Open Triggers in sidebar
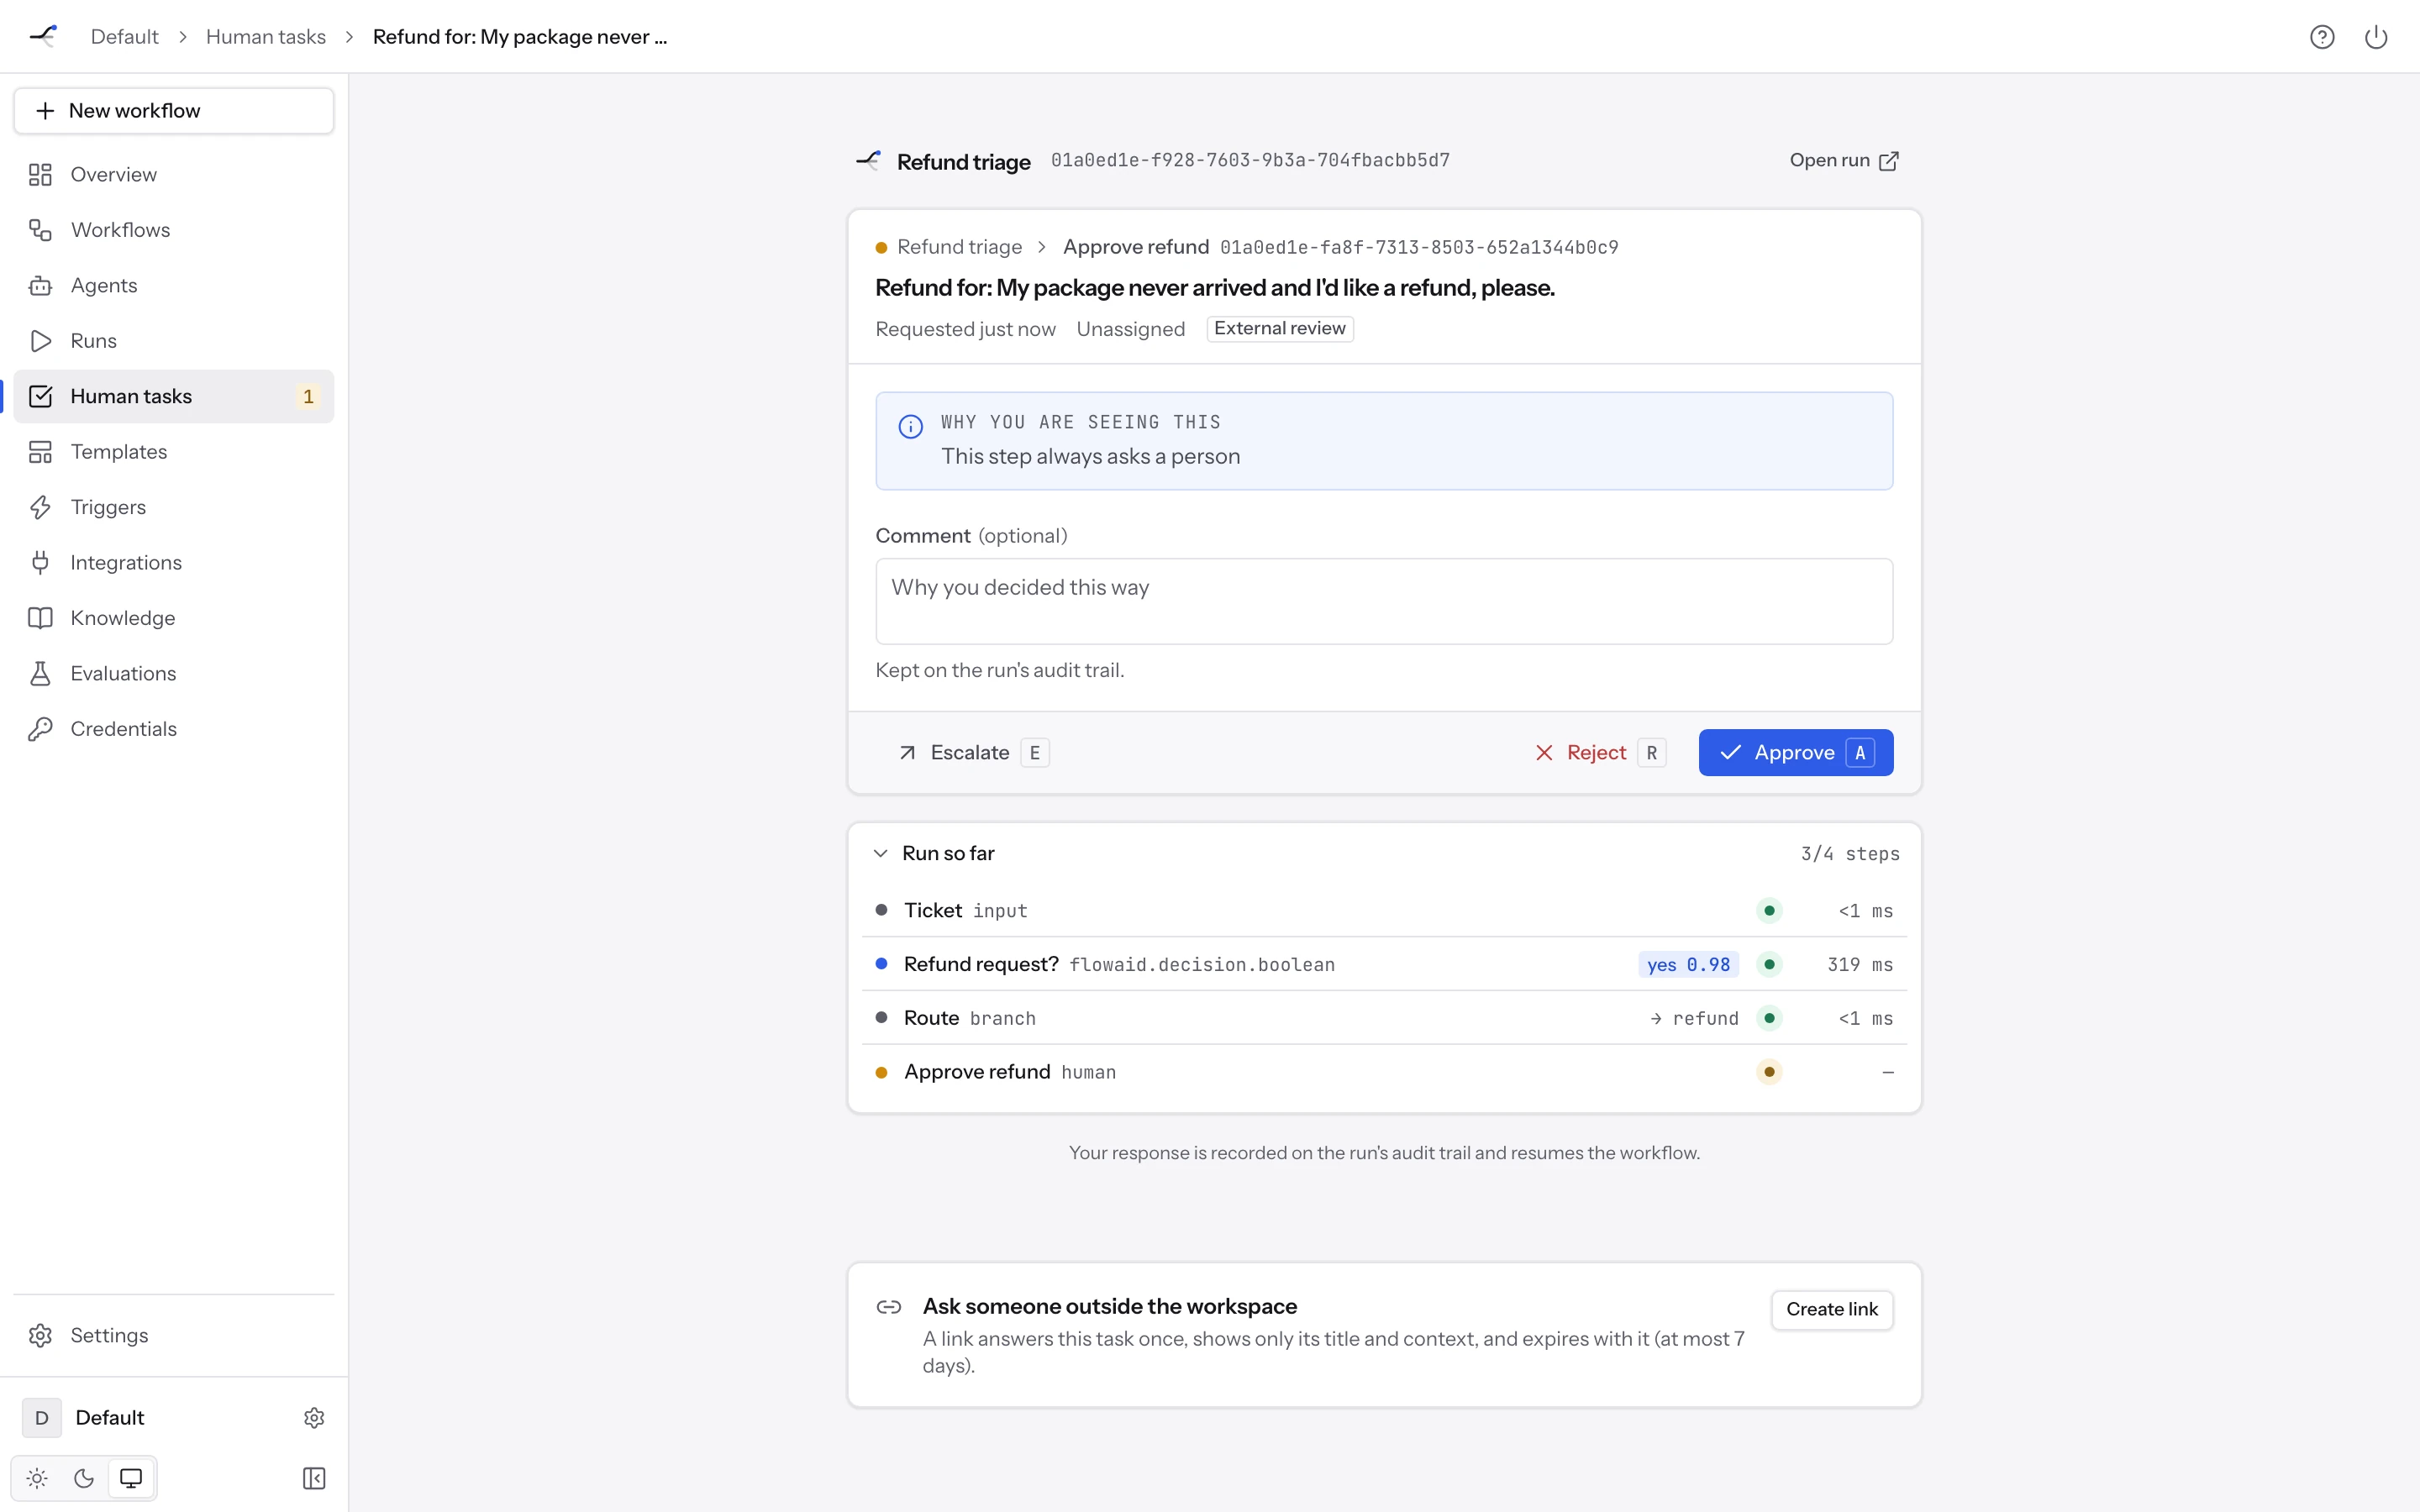 (174, 508)
